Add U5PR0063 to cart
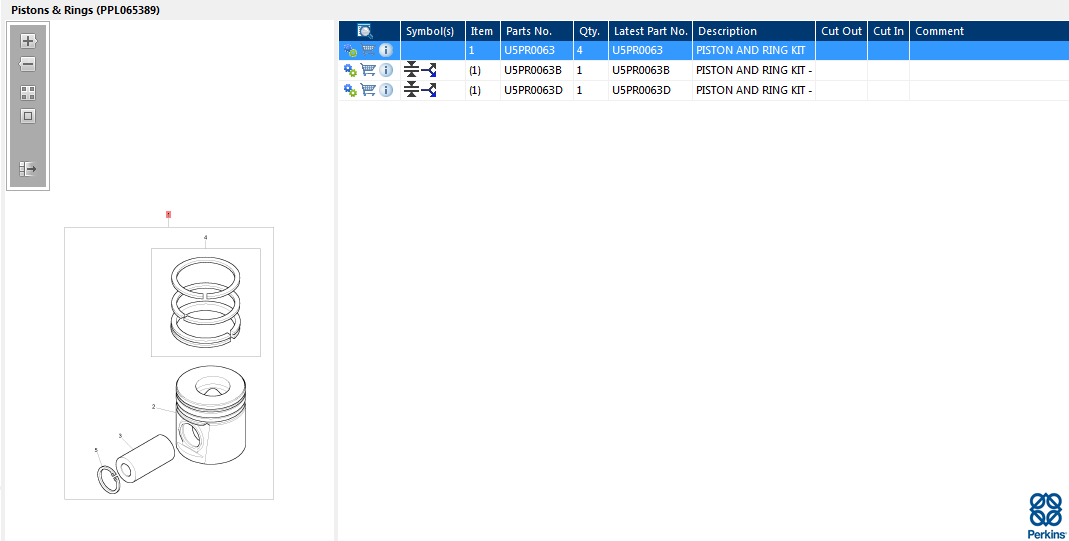Viewport: 1069px width, 541px height. (x=368, y=50)
